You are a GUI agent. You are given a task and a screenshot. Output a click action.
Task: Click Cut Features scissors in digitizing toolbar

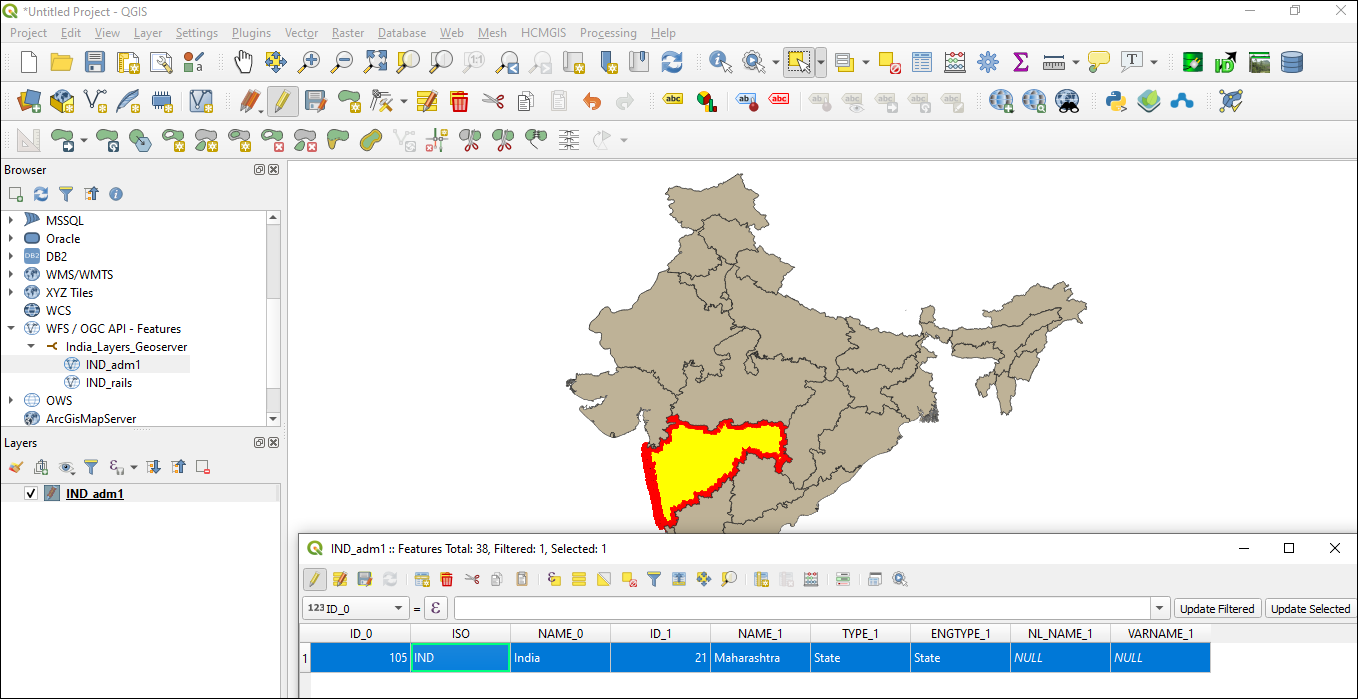(492, 100)
